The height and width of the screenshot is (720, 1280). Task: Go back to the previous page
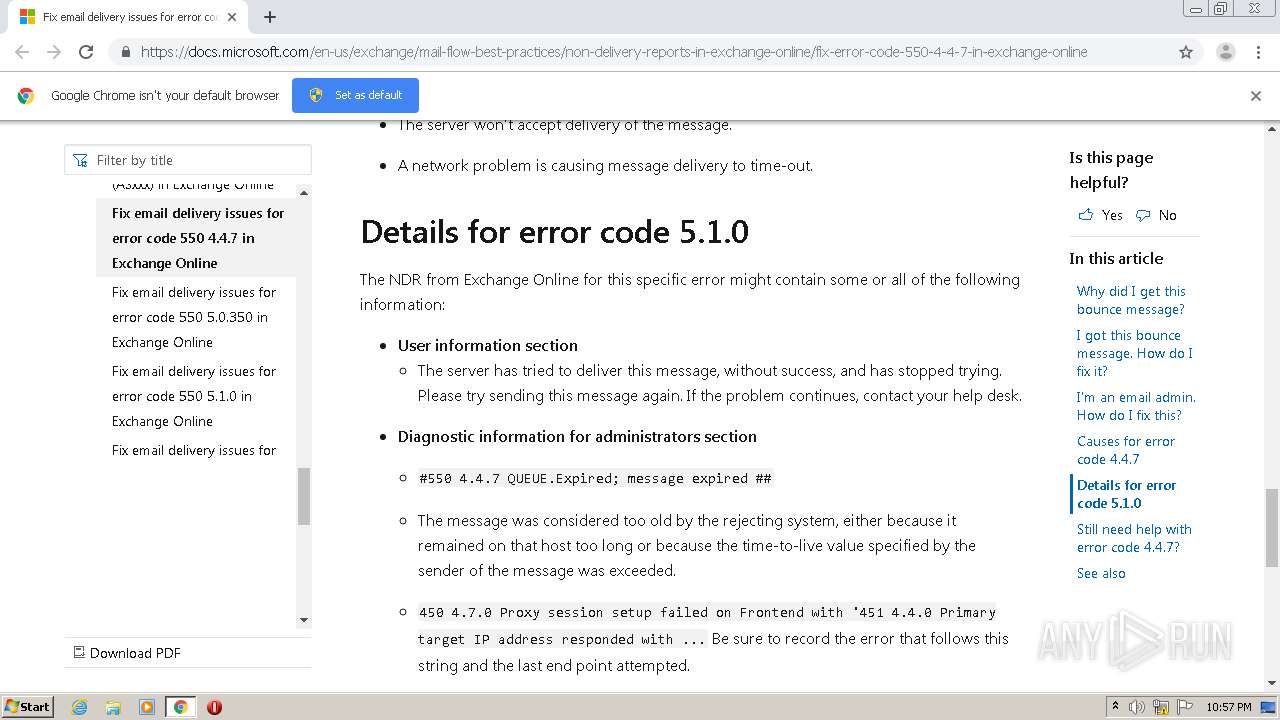tap(22, 52)
